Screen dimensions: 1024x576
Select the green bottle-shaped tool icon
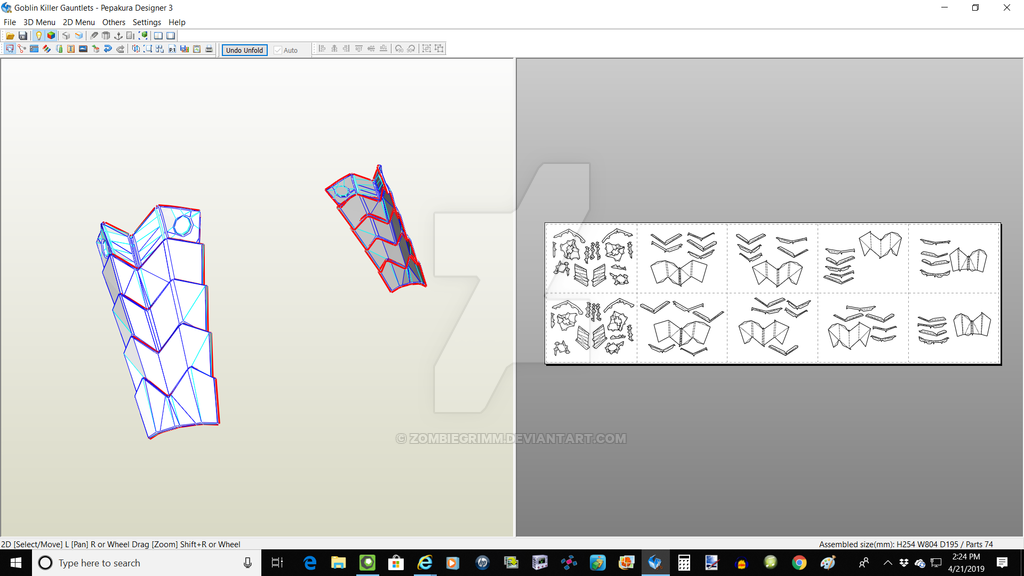59,49
